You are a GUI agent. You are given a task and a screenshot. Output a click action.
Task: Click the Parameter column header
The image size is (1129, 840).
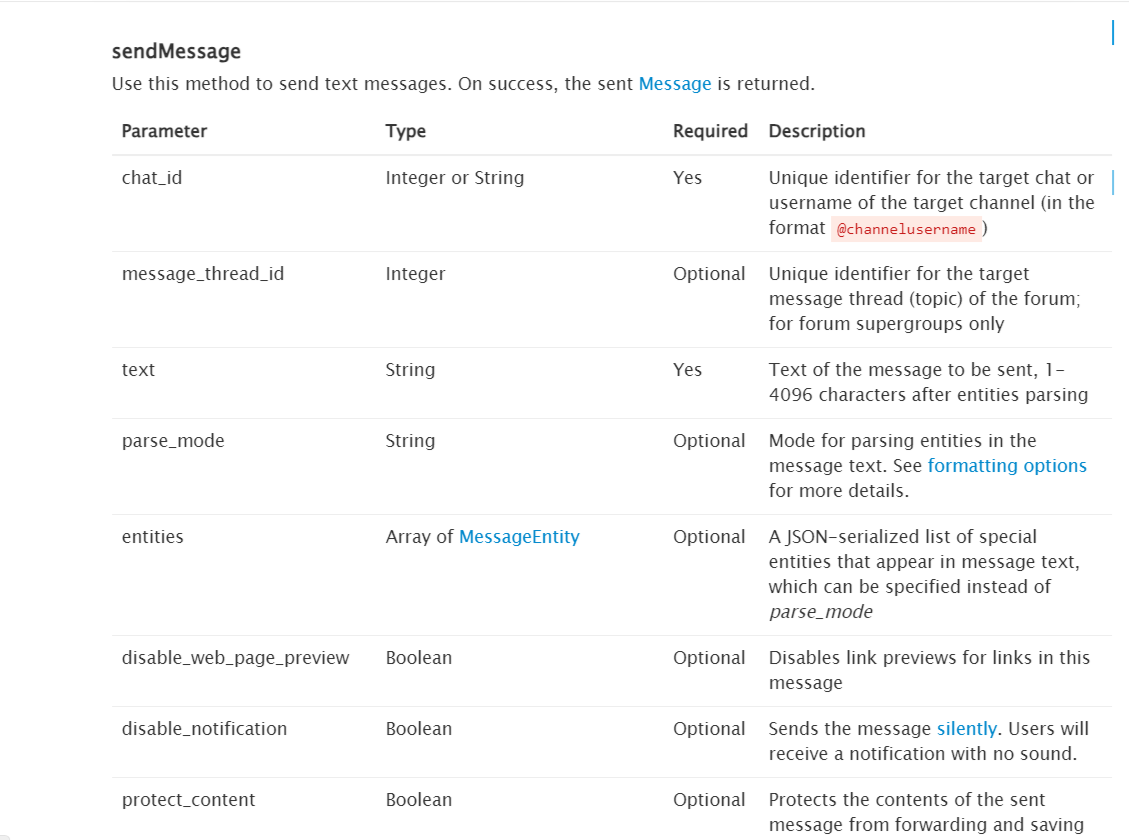click(x=164, y=131)
